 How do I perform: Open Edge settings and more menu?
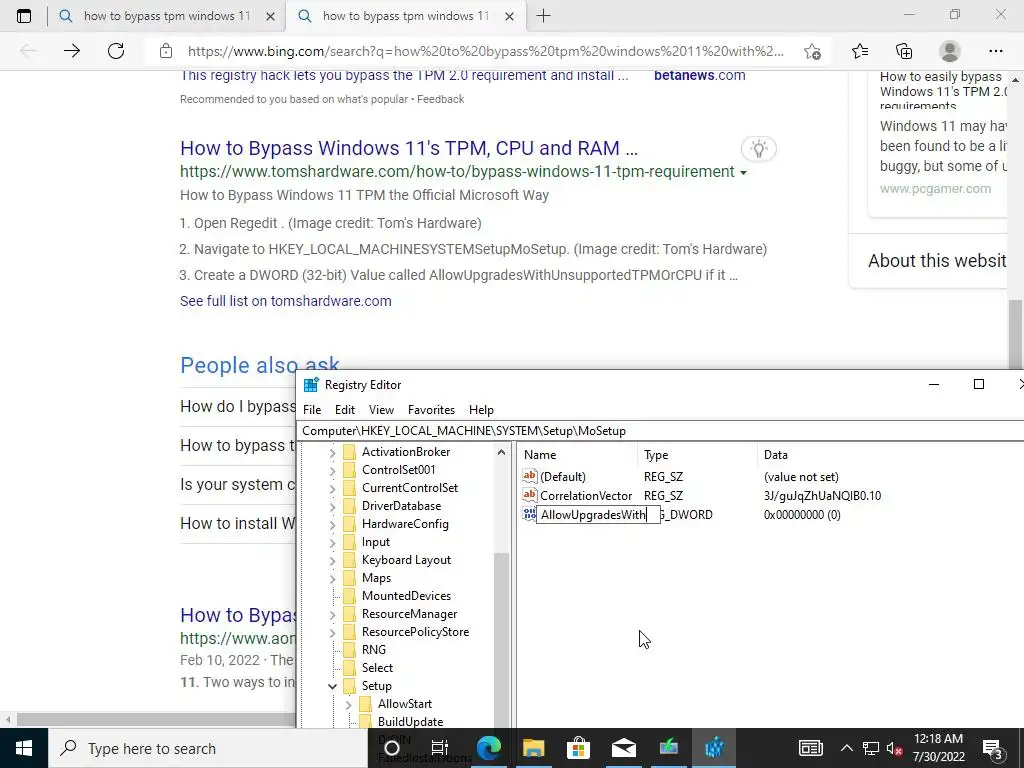[995, 51]
